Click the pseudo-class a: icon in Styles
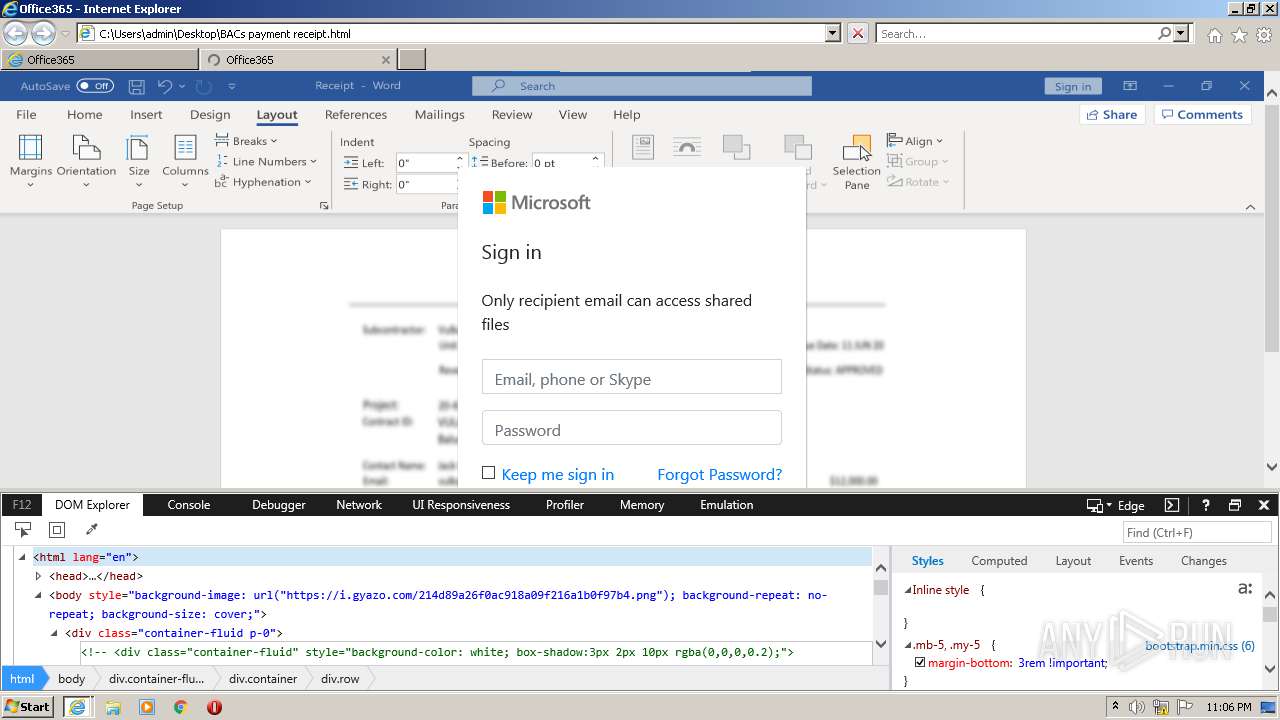Screen dimensions: 1280x720 point(1245,588)
